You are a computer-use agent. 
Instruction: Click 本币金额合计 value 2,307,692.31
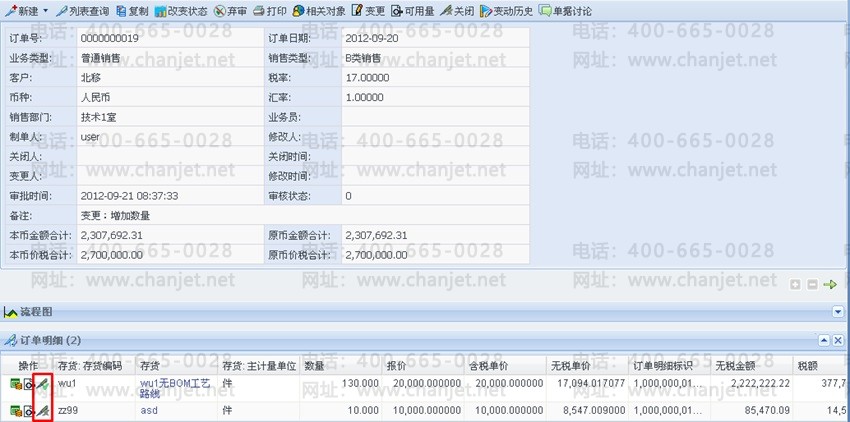point(112,235)
